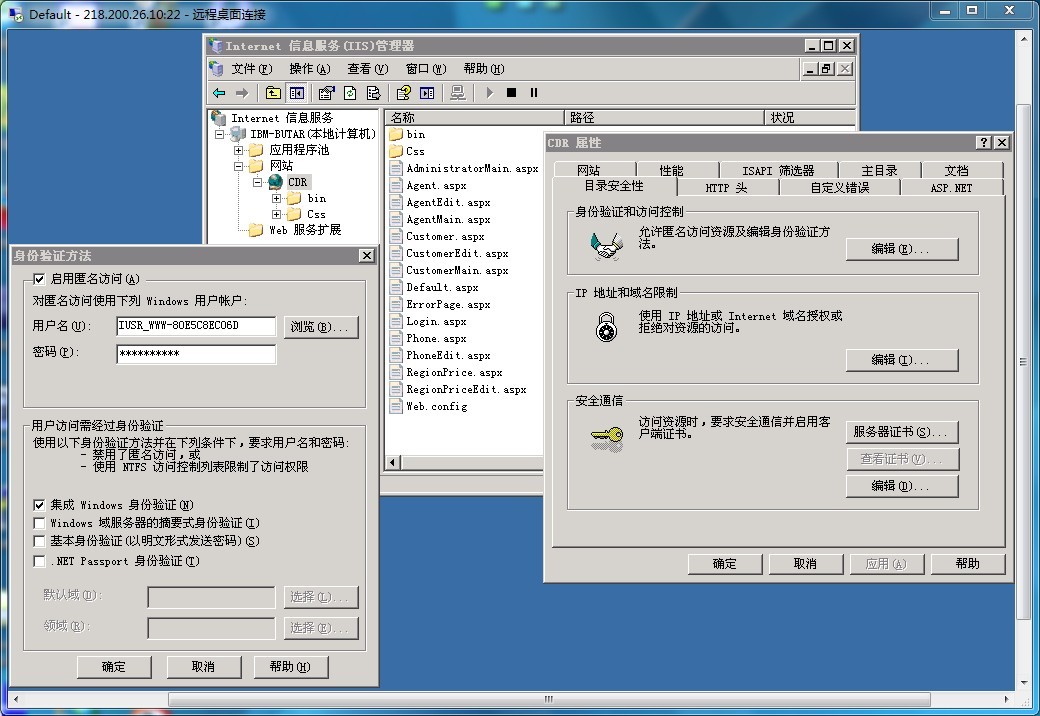Viewport: 1040px width, 716px height.
Task: Open the 窗口(W) menu
Action: tap(426, 69)
